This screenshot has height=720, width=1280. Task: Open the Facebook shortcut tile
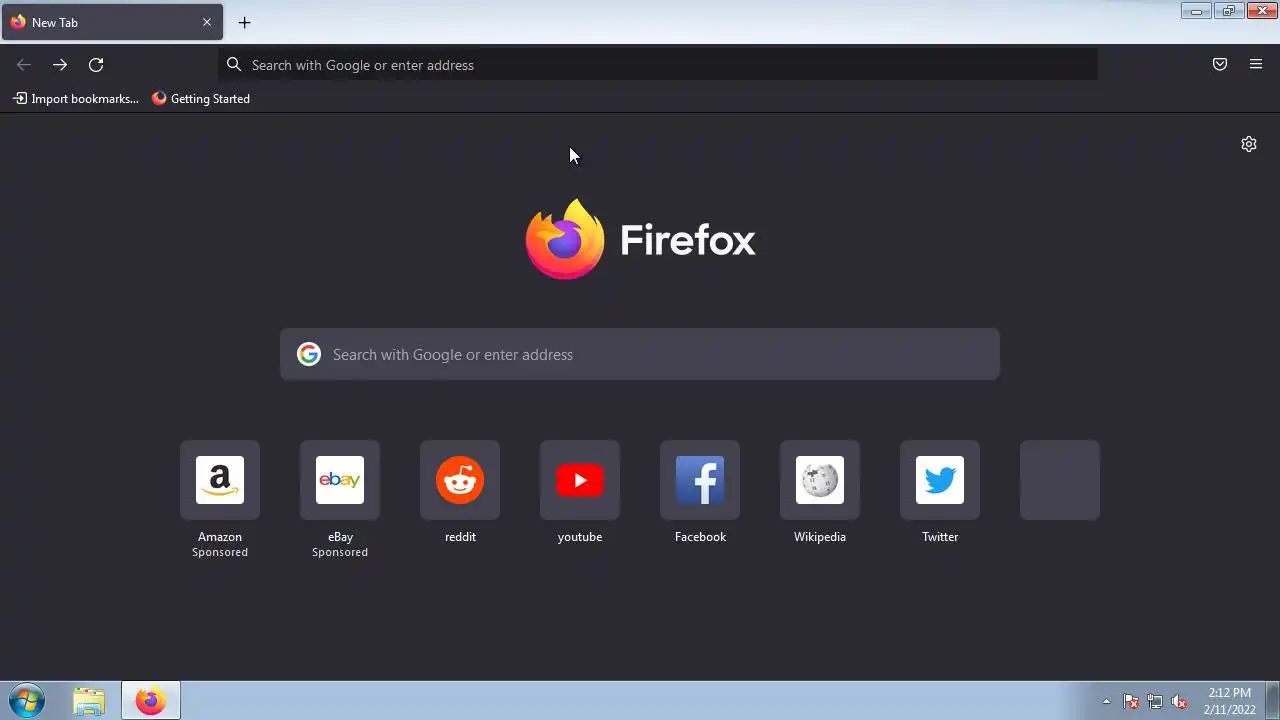(700, 480)
